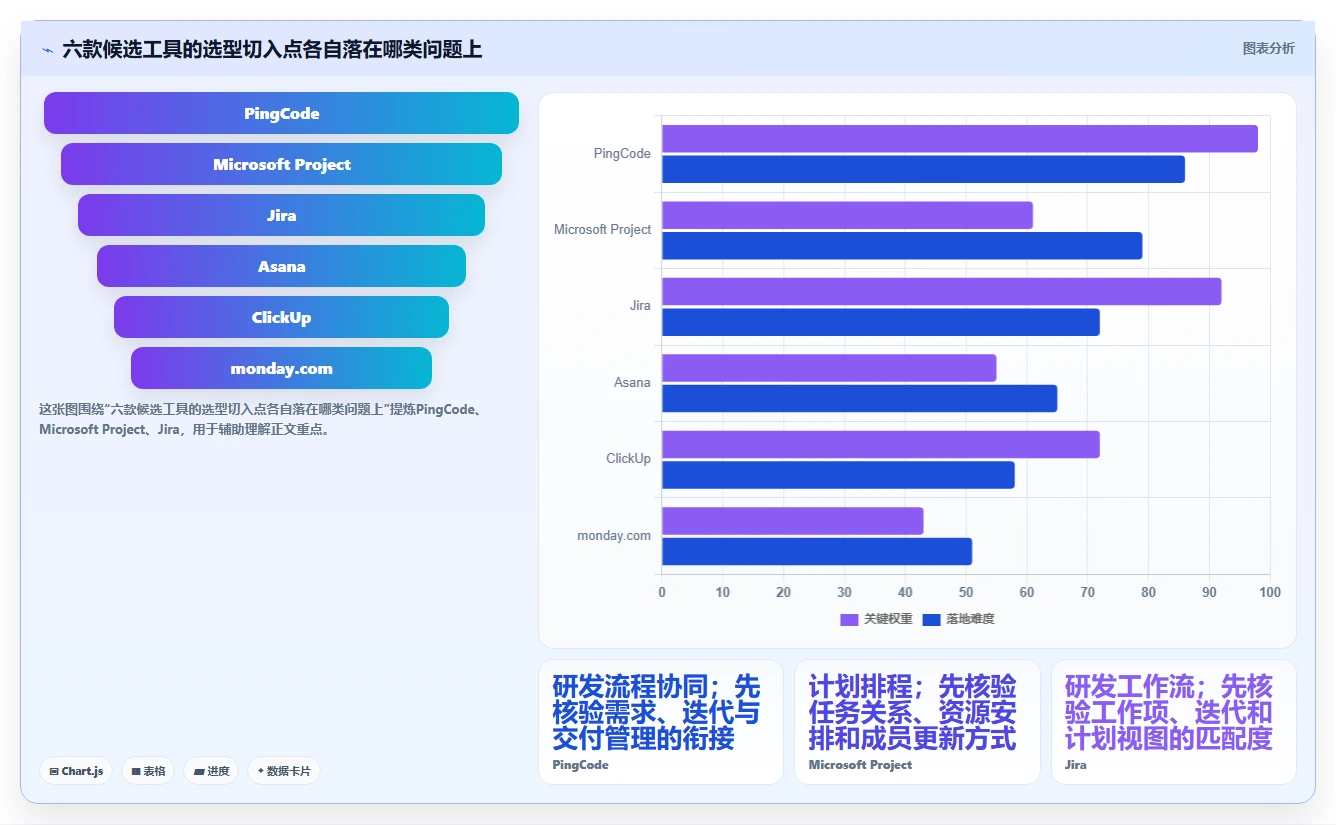The image size is (1336, 825).
Task: Click the x-axis tick value 100
Action: (x=1270, y=592)
